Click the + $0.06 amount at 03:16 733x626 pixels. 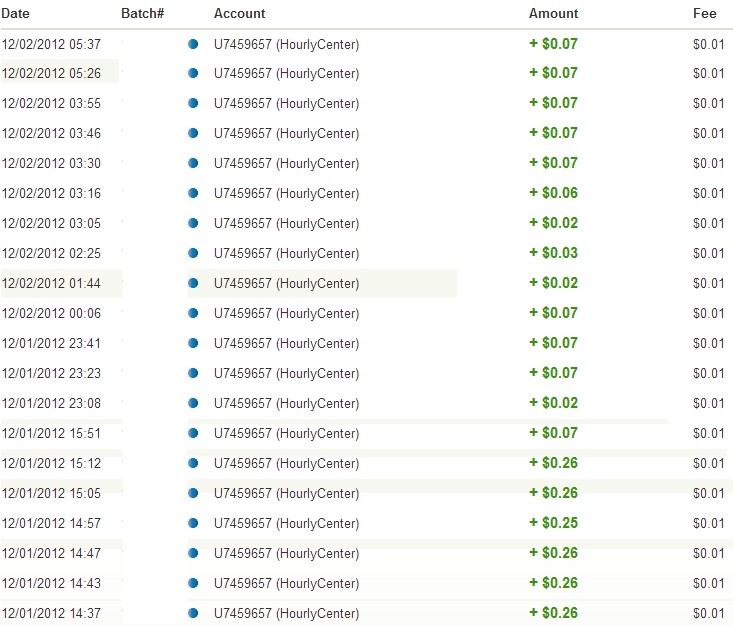[553, 193]
